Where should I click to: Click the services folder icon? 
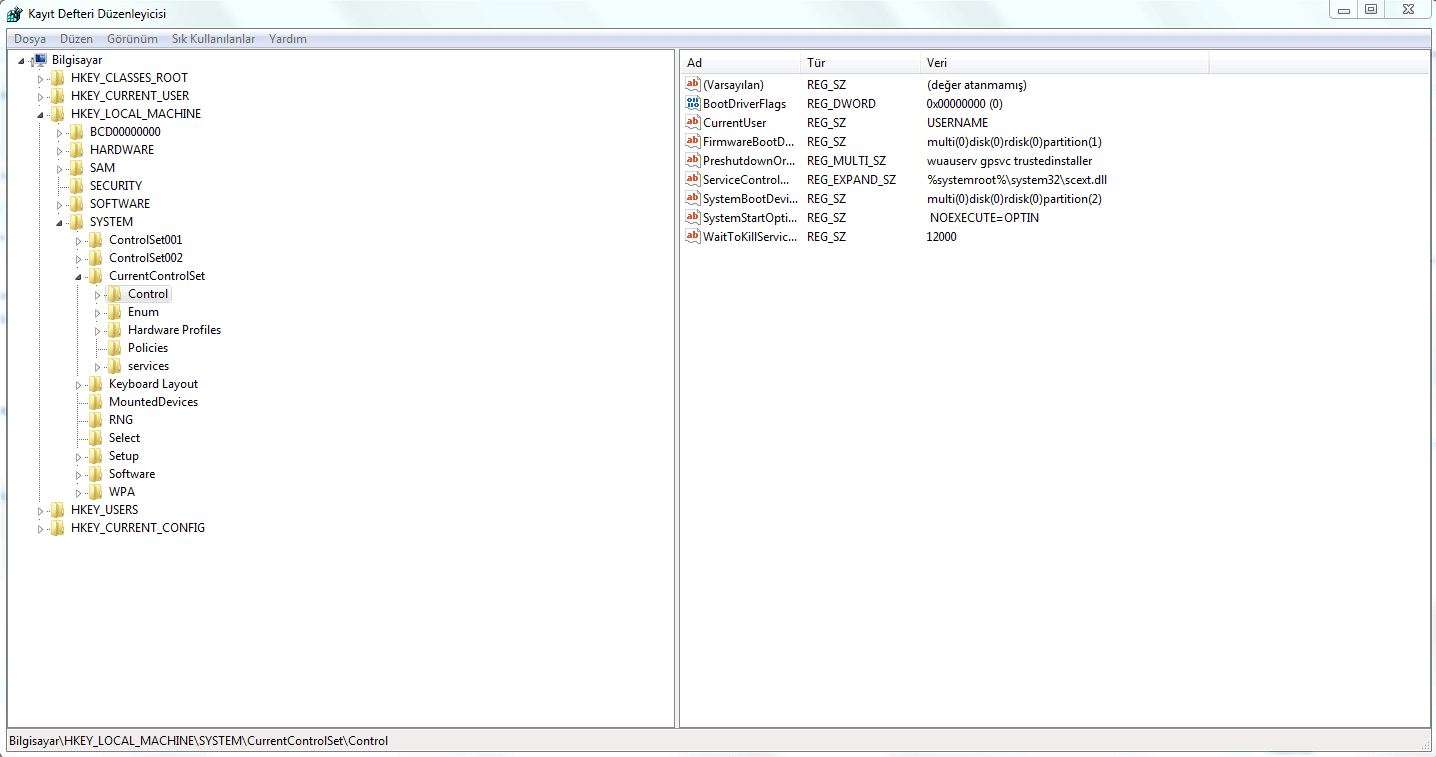point(115,366)
